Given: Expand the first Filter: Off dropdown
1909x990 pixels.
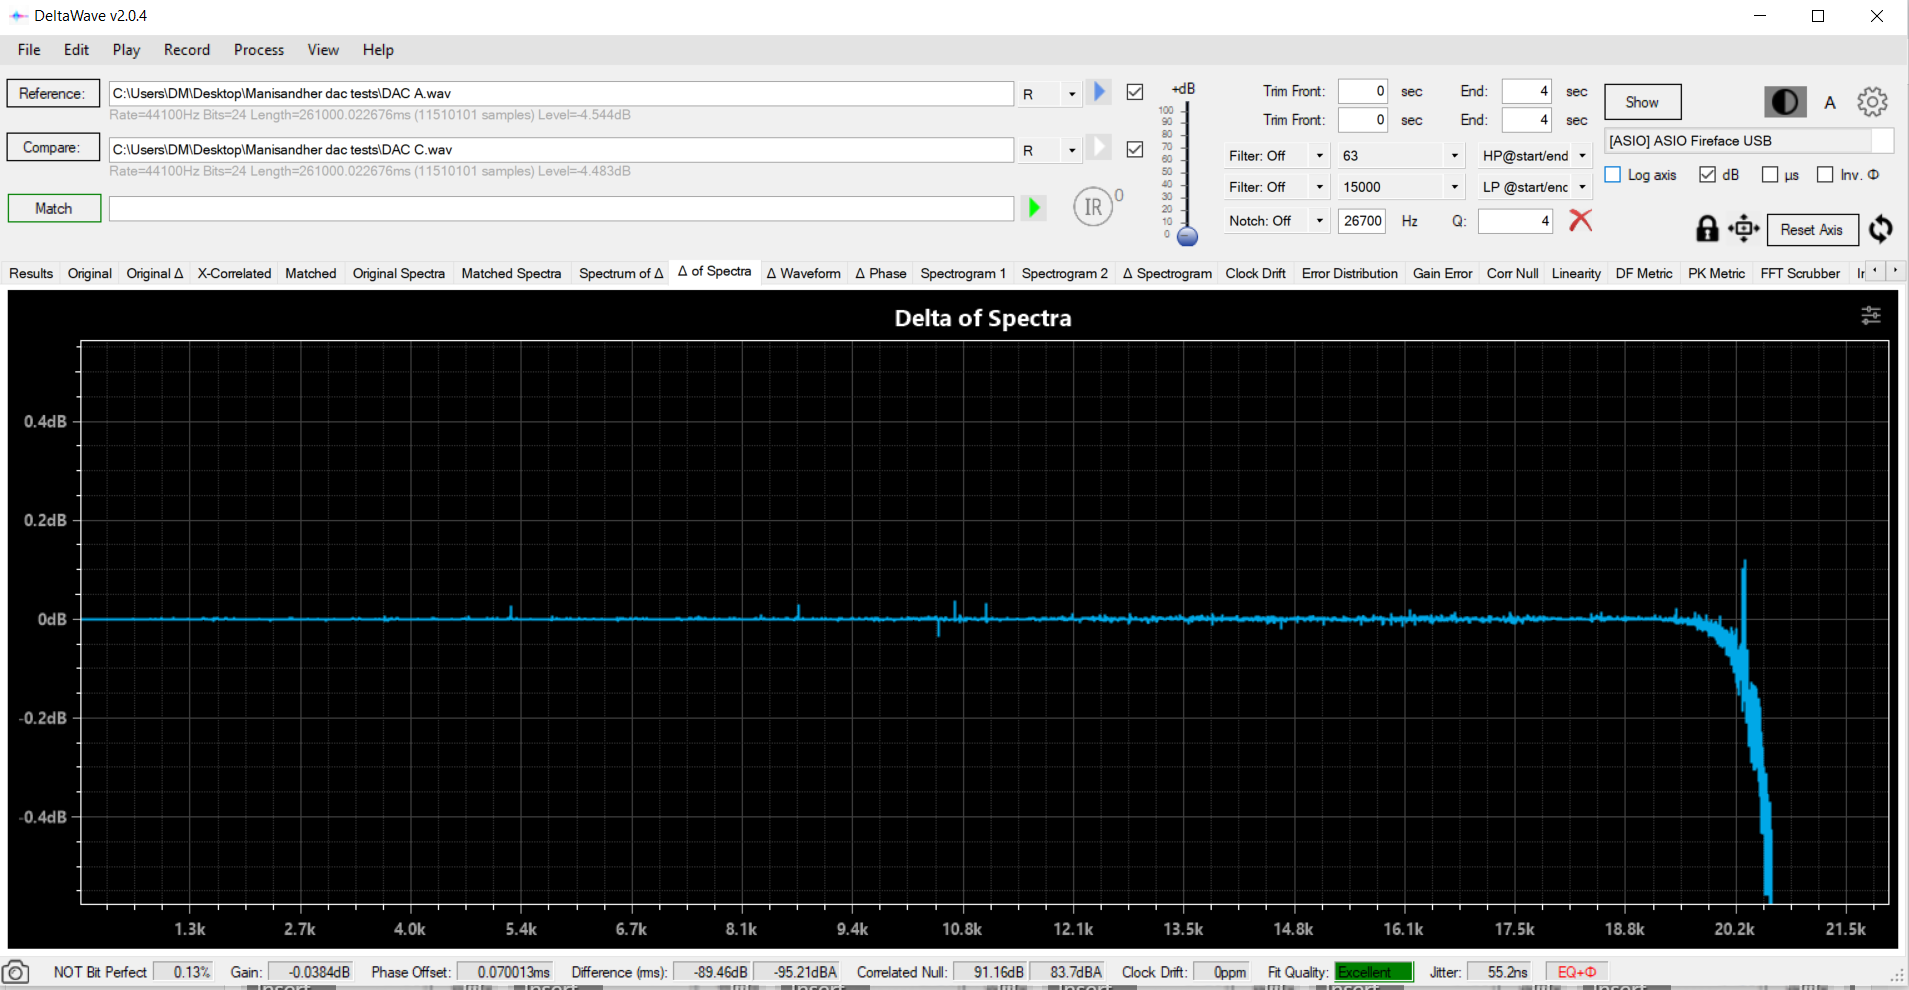Looking at the screenshot, I should click(x=1319, y=156).
